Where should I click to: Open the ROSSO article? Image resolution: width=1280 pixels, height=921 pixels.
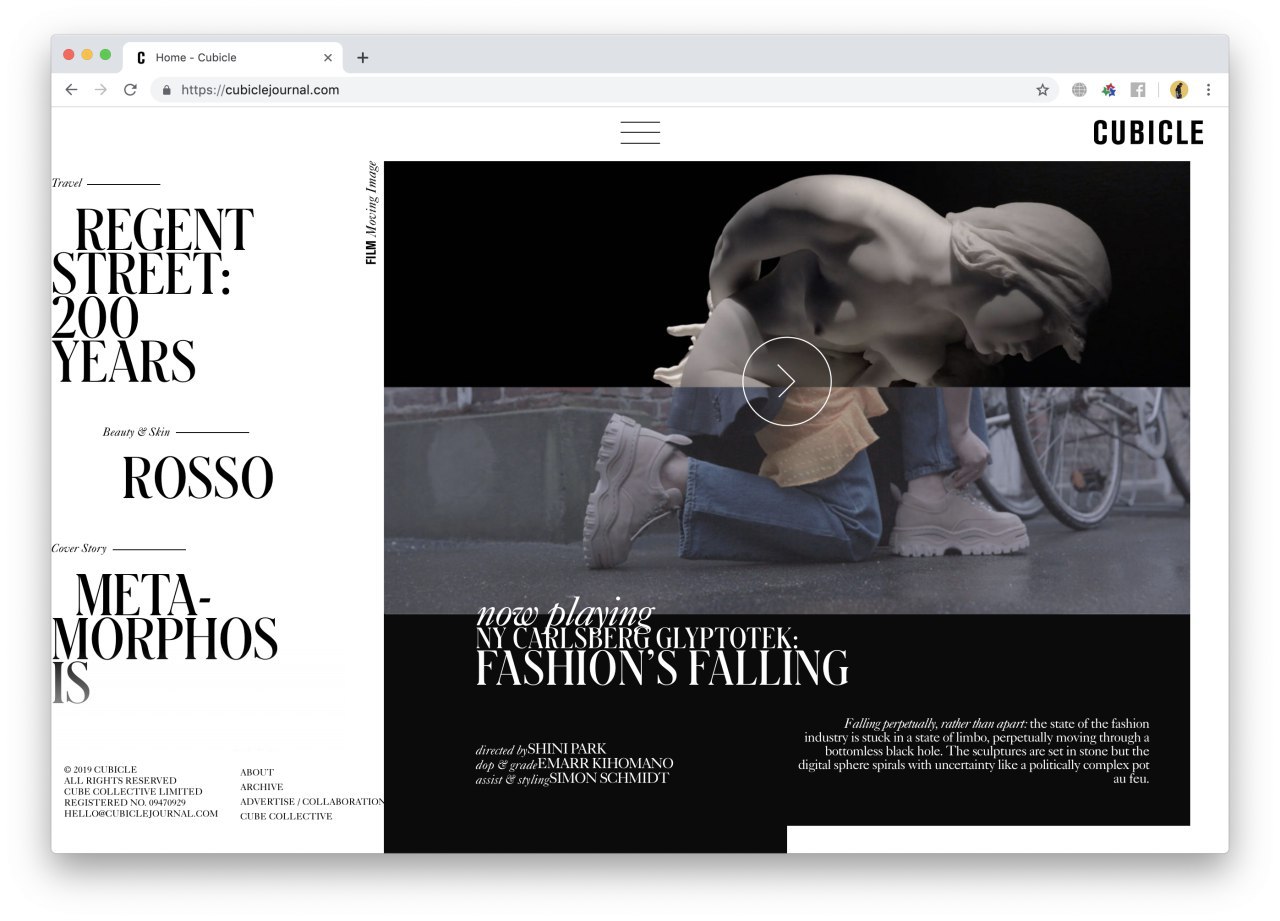point(198,478)
